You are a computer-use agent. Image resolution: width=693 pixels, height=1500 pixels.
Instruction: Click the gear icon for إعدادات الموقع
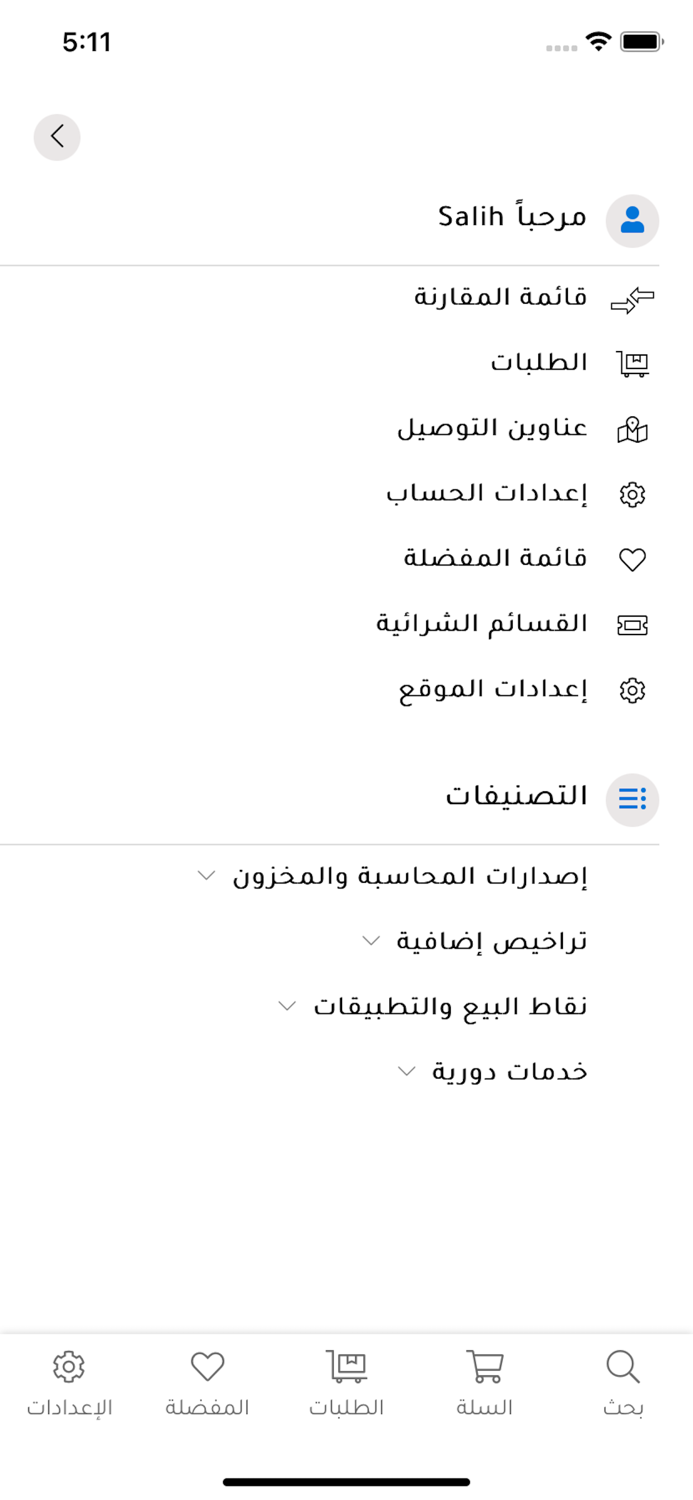click(634, 689)
